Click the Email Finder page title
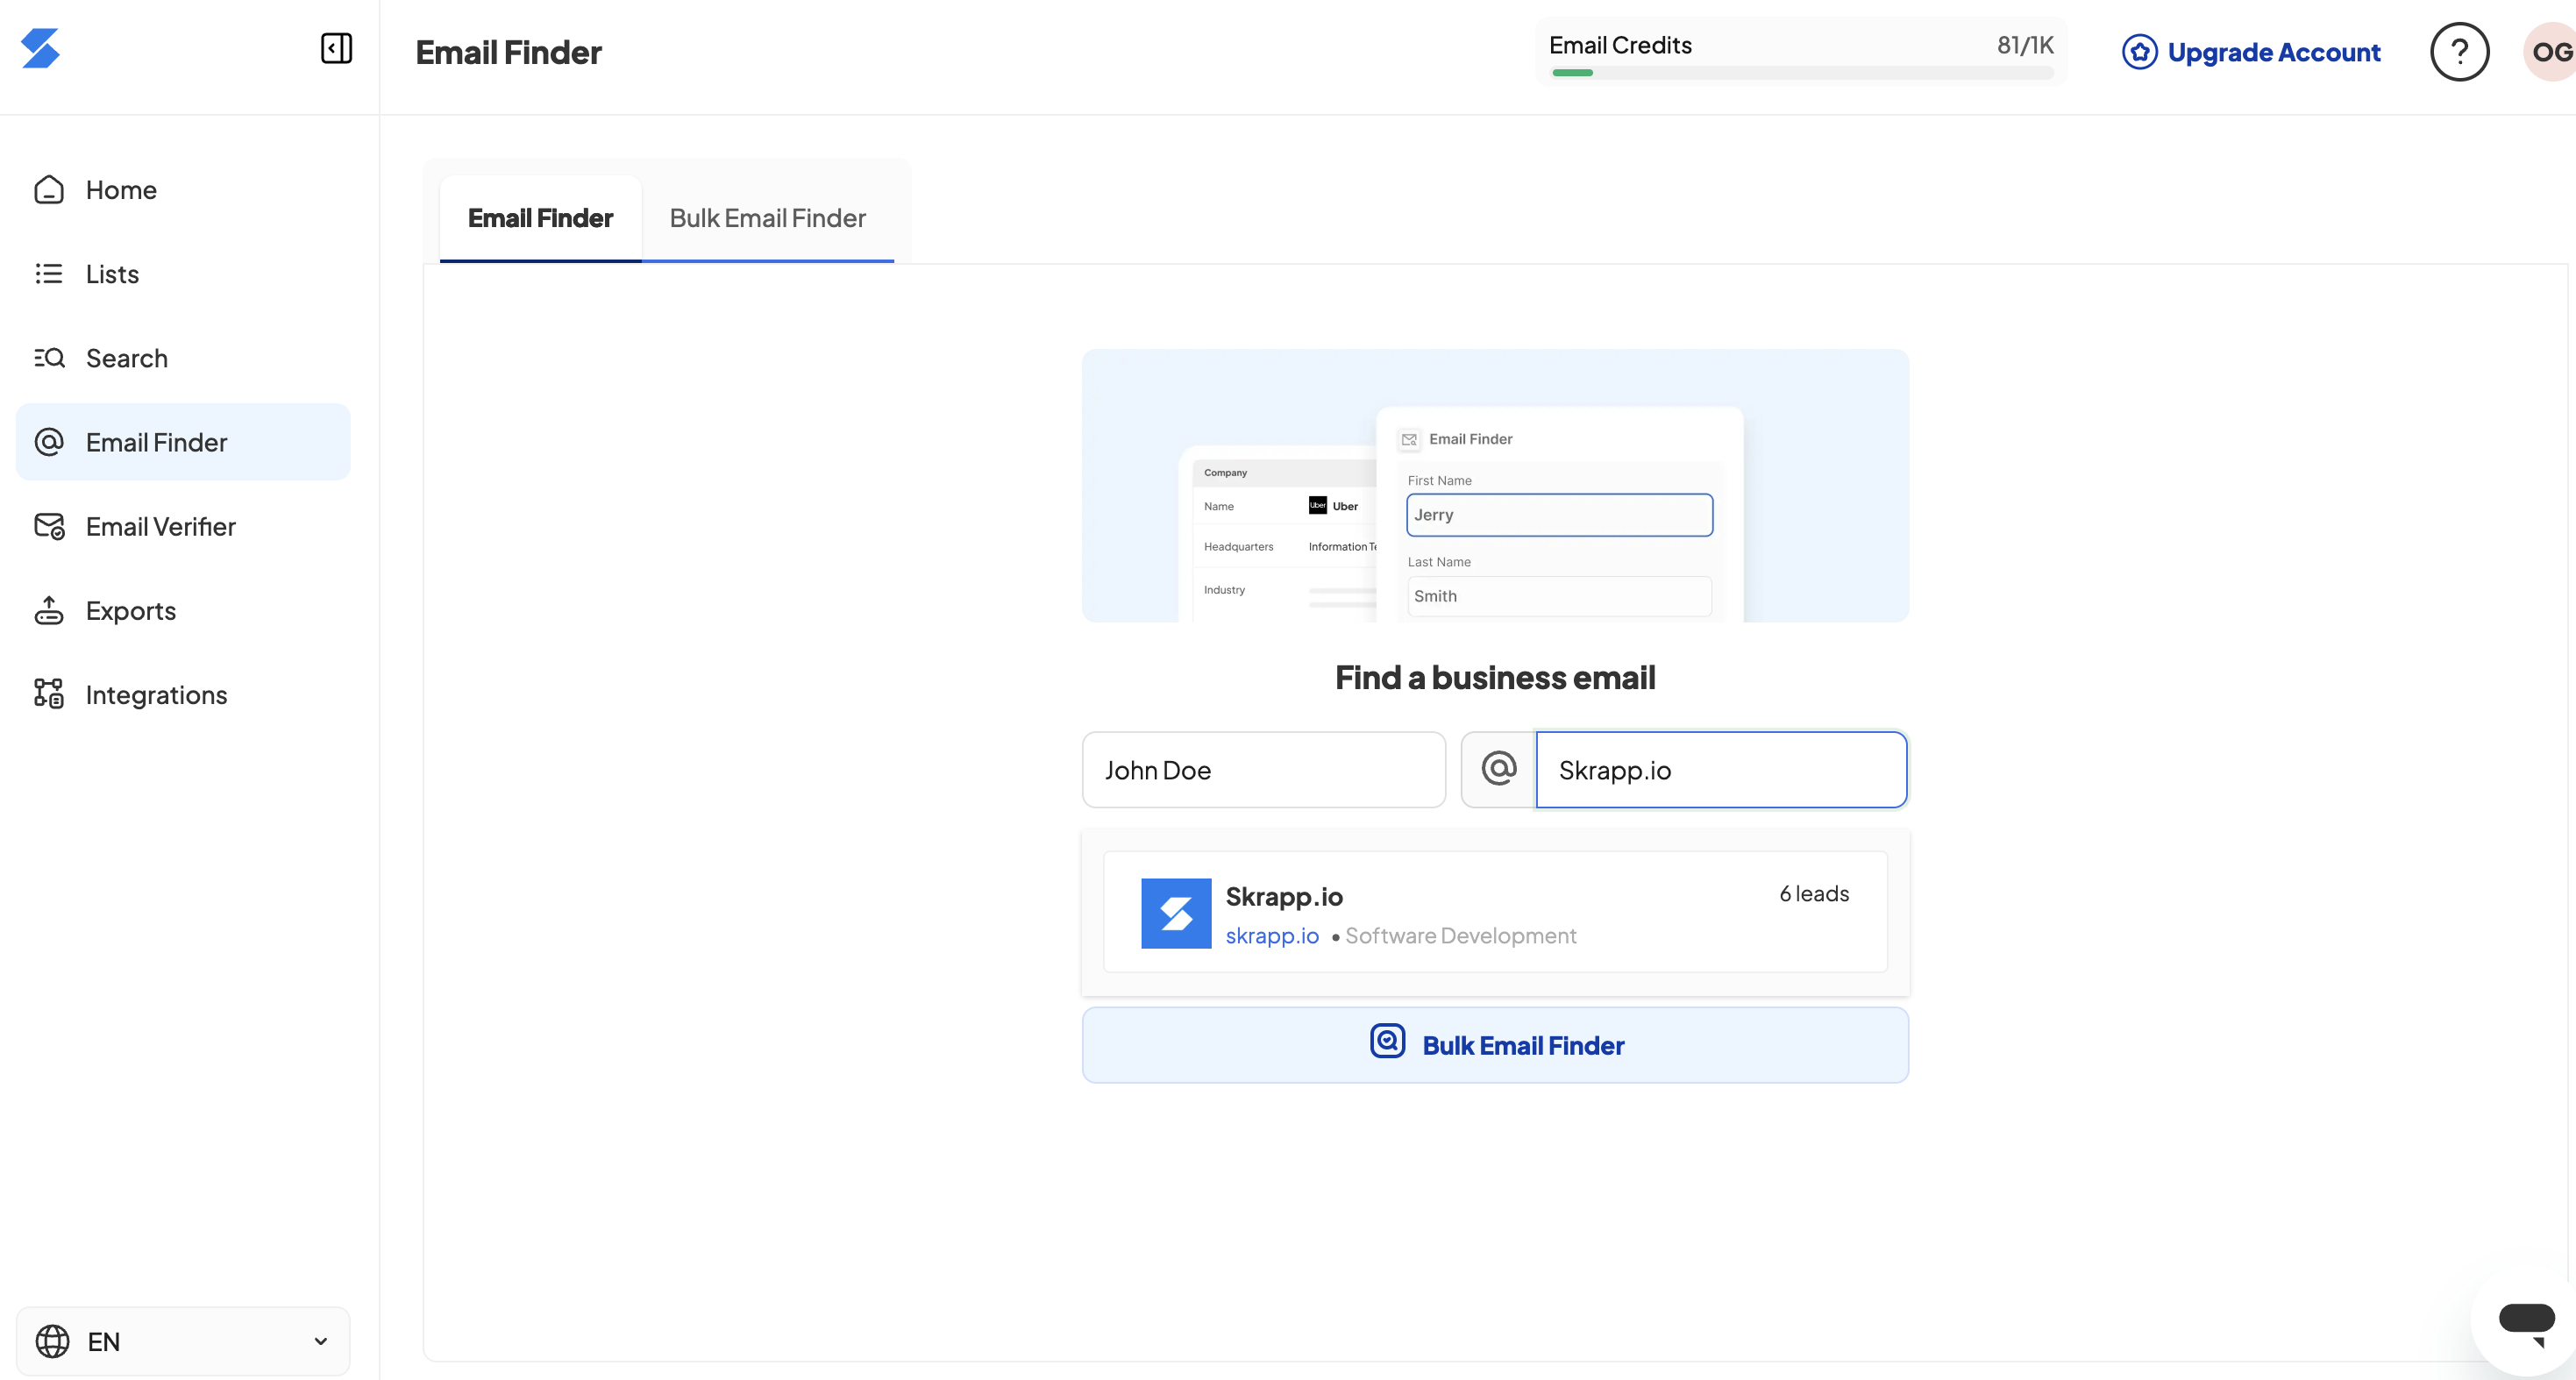This screenshot has height=1380, width=2576. point(508,52)
